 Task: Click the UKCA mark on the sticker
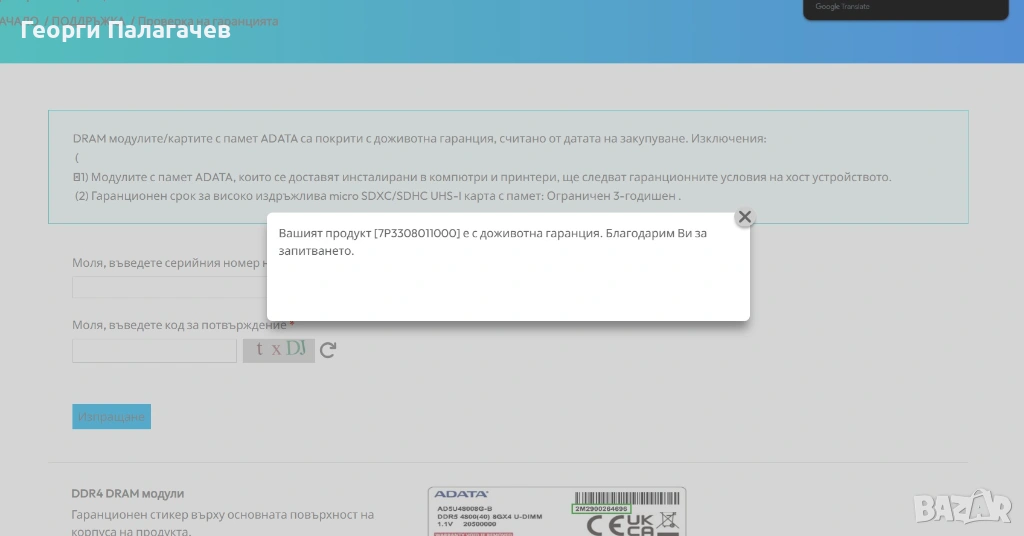[x=640, y=524]
